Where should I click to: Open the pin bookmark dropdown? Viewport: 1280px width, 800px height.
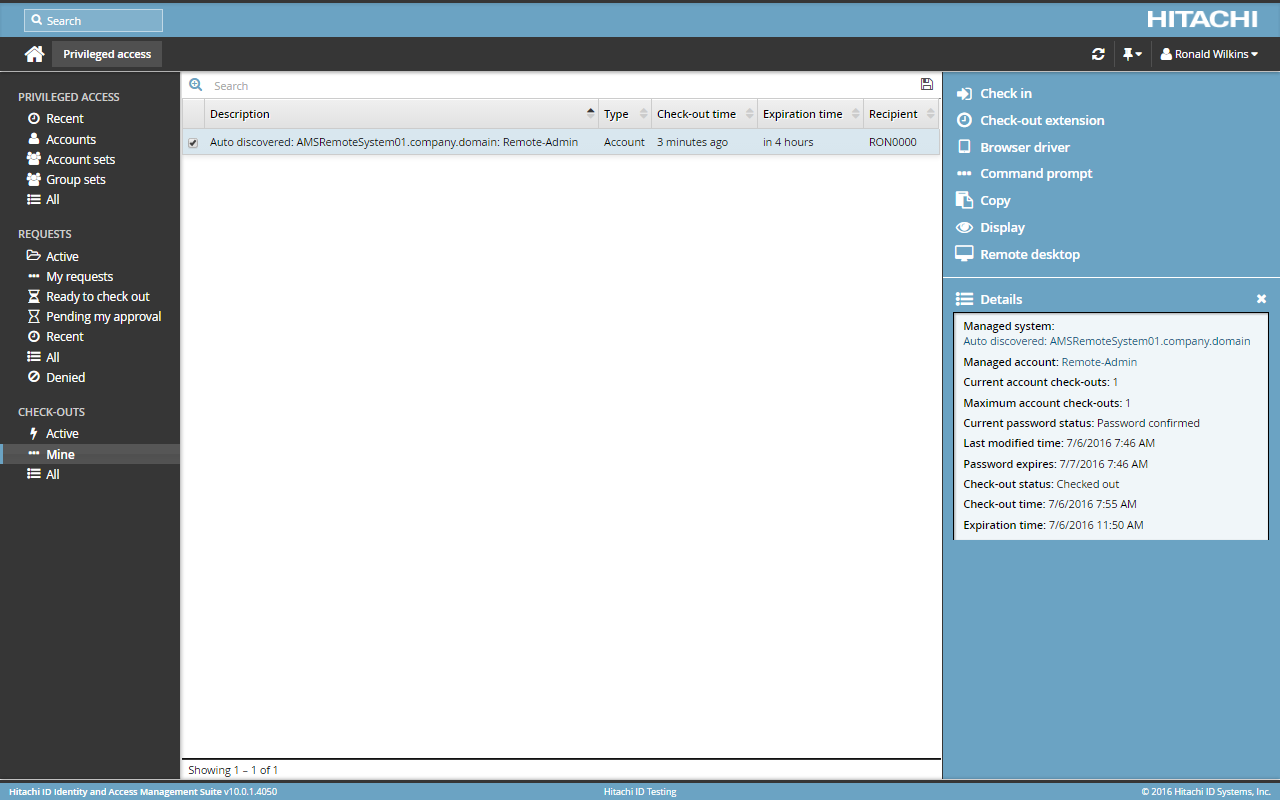pos(1131,53)
